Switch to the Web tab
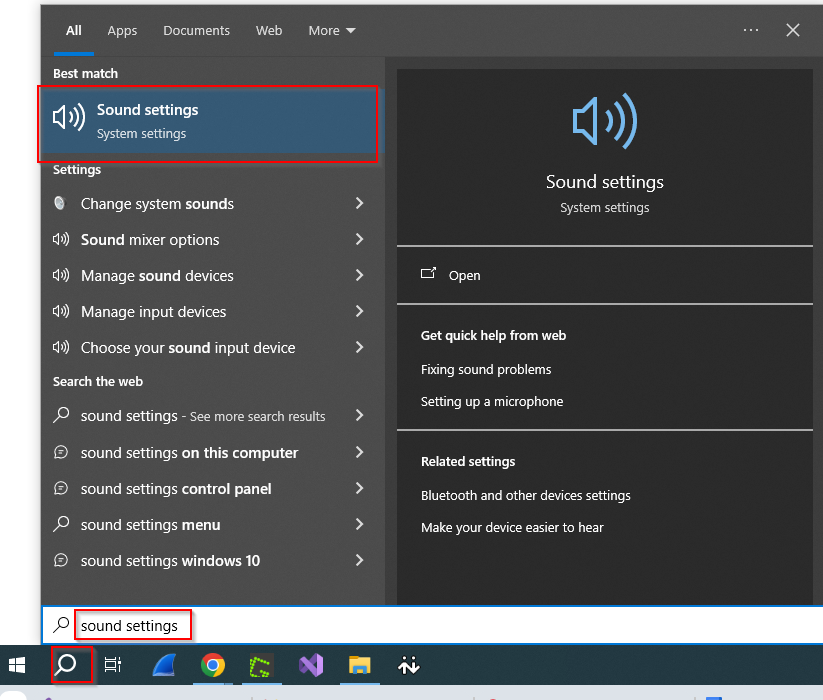Viewport: 823px width, 700px height. (x=269, y=30)
